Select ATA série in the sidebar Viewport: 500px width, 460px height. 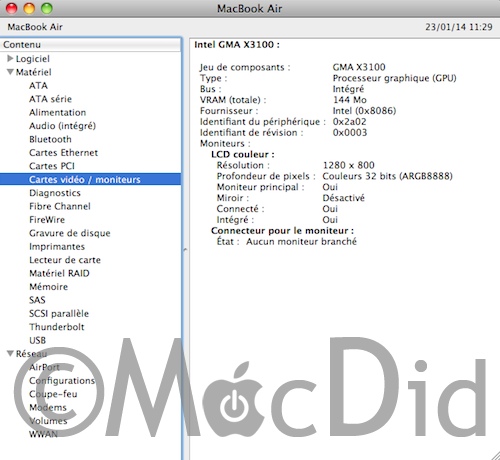coord(50,99)
